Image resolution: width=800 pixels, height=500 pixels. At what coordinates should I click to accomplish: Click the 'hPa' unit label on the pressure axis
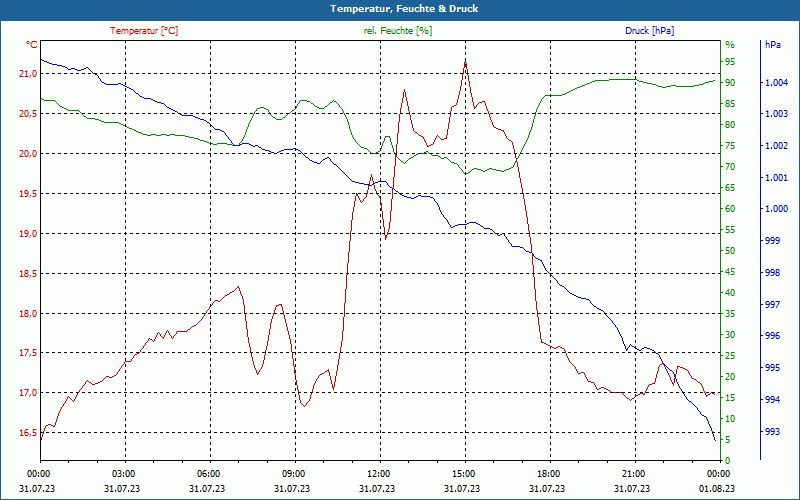click(x=772, y=45)
